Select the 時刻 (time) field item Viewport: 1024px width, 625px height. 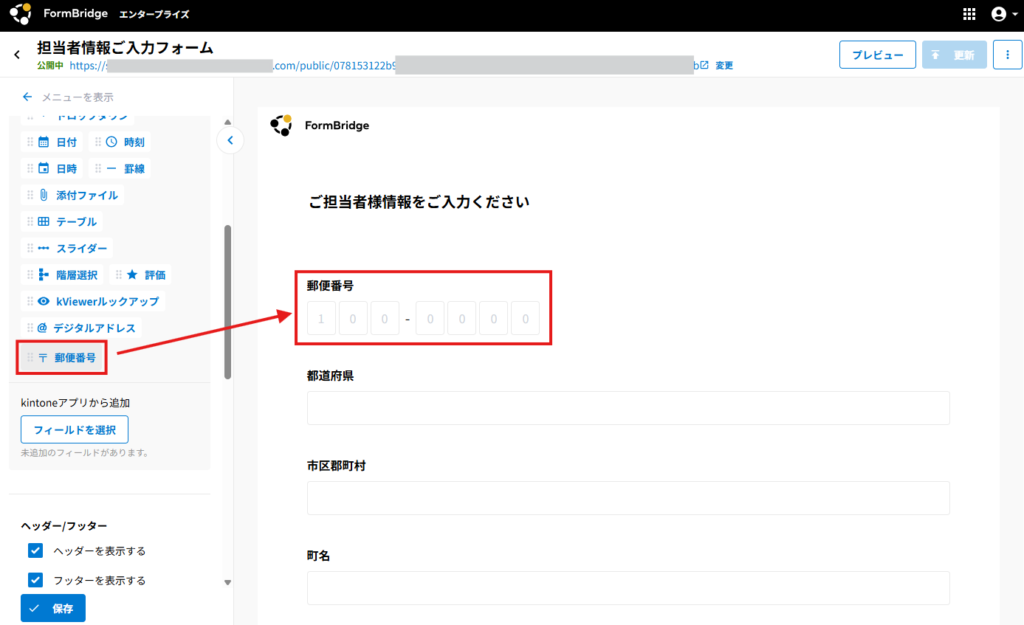pyautogui.click(x=125, y=142)
